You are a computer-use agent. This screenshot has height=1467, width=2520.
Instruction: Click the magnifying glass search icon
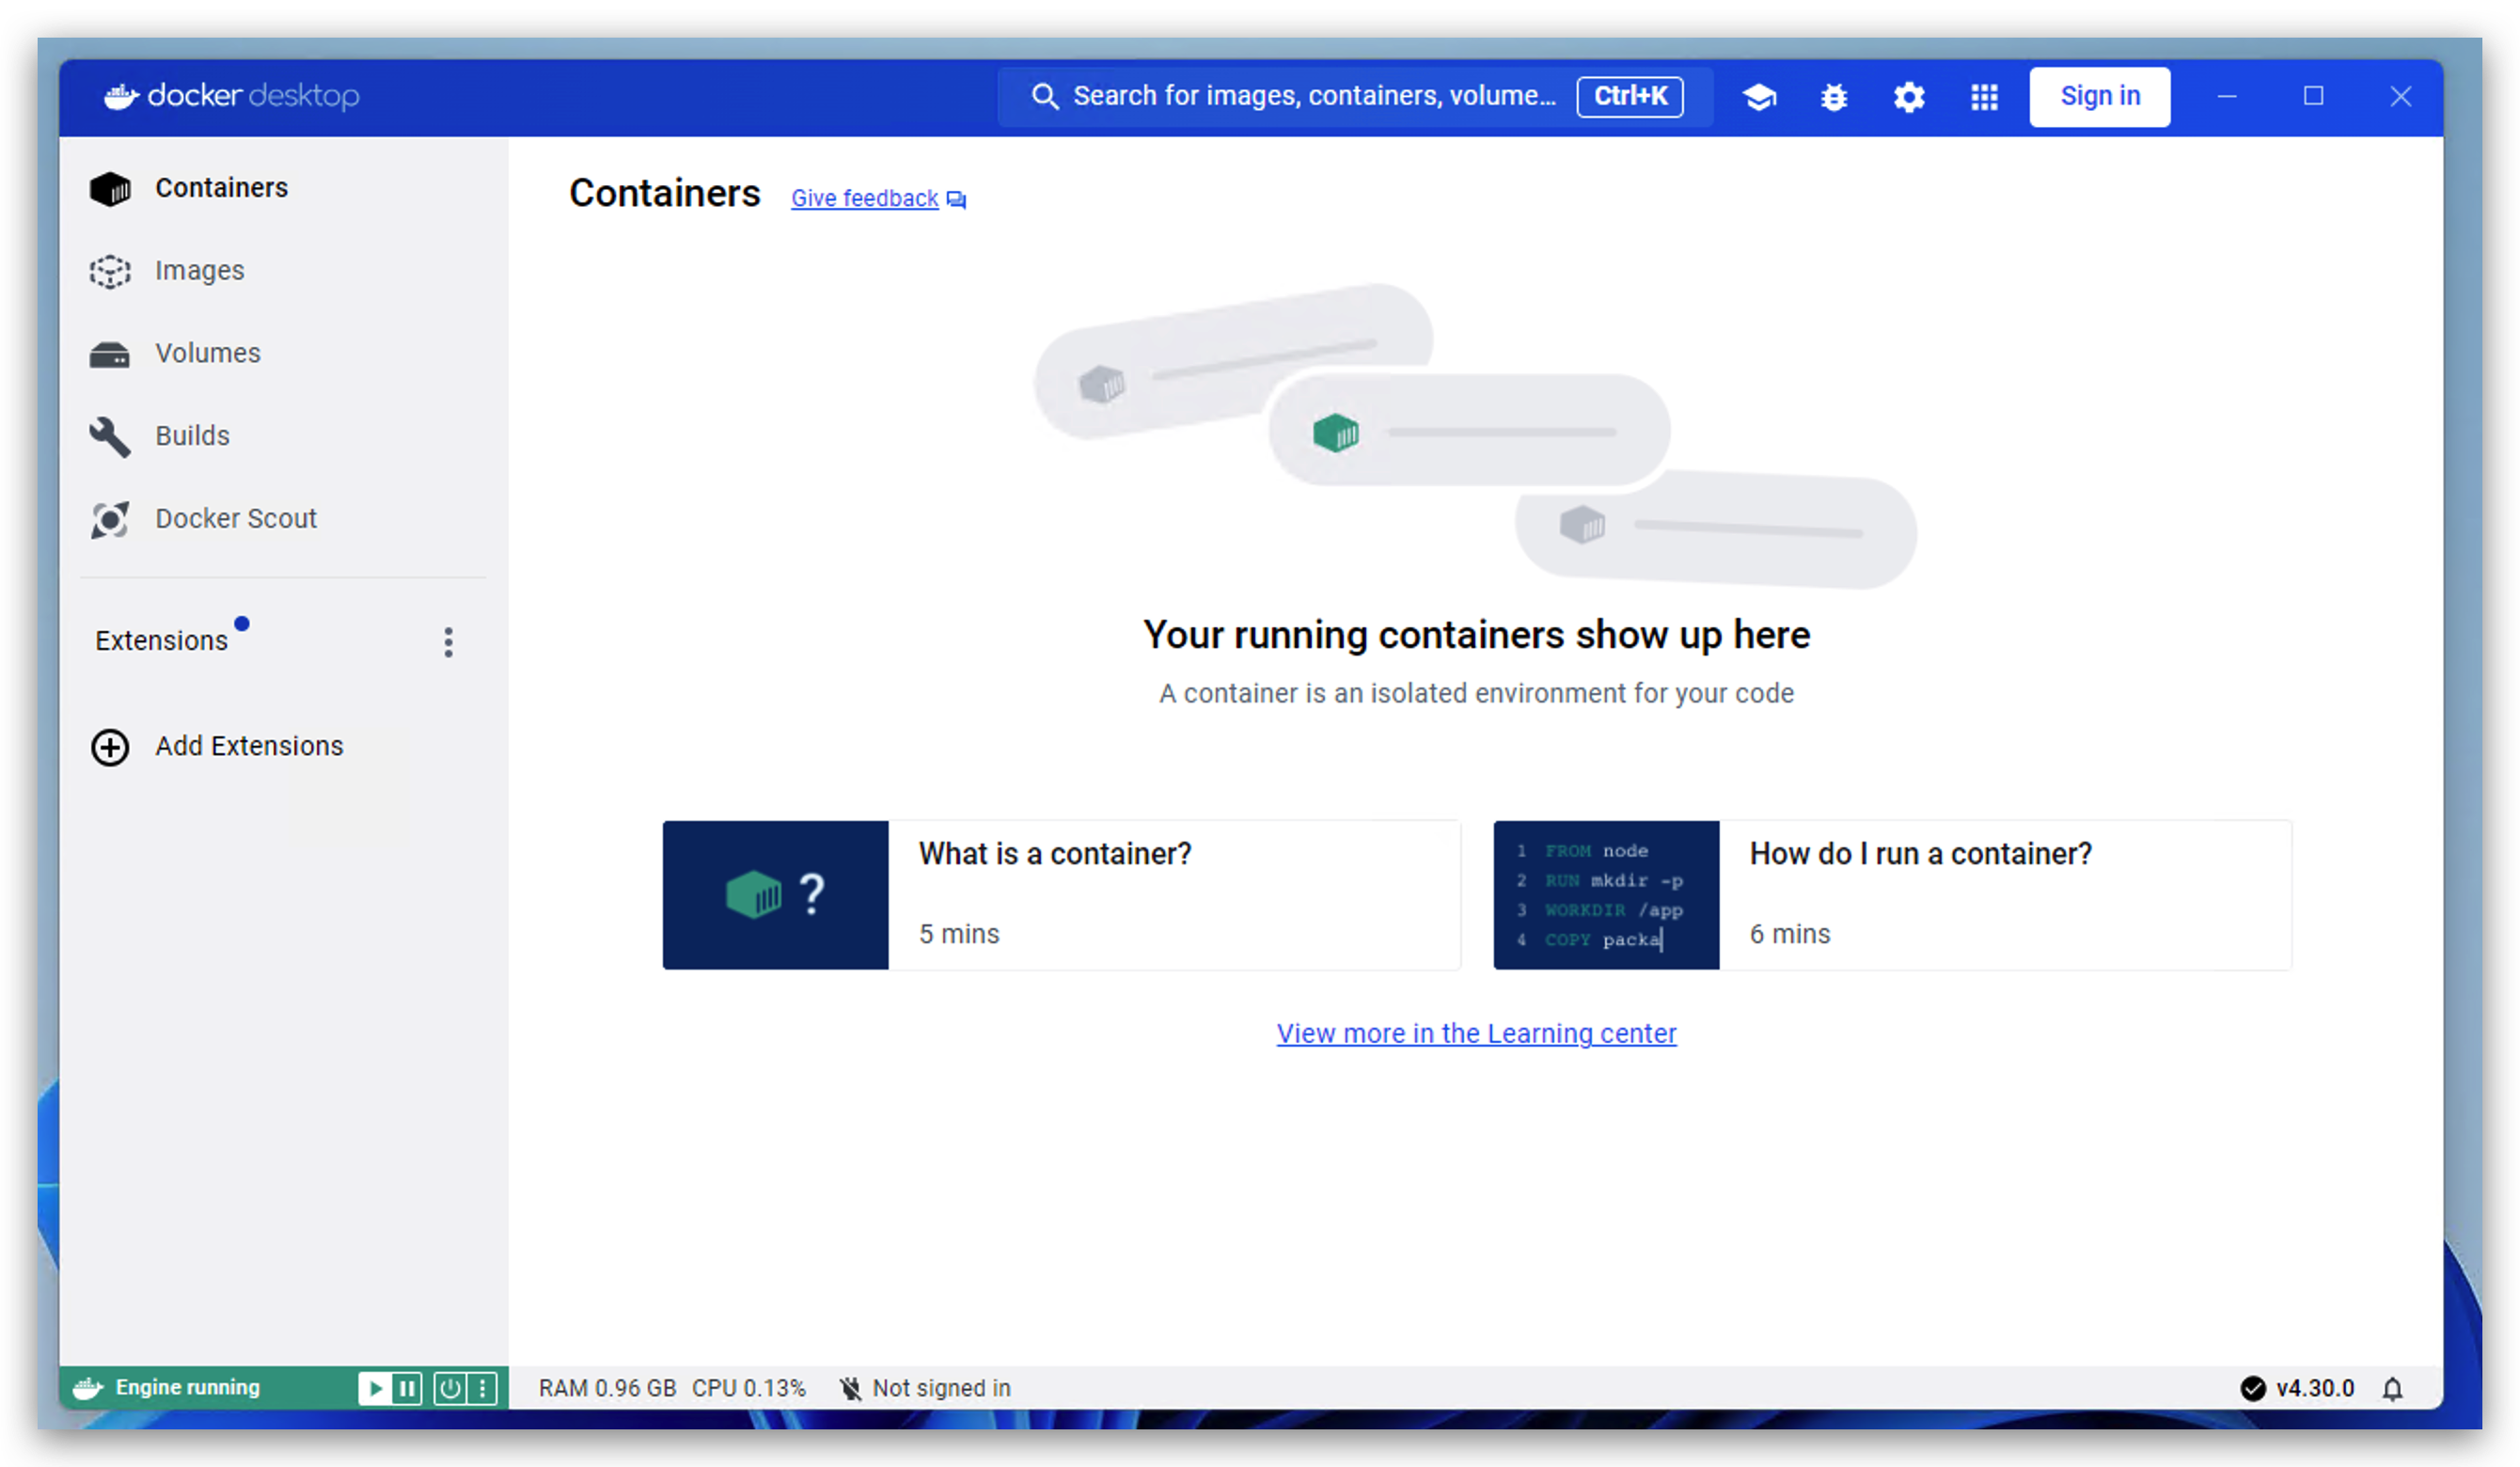point(1045,97)
